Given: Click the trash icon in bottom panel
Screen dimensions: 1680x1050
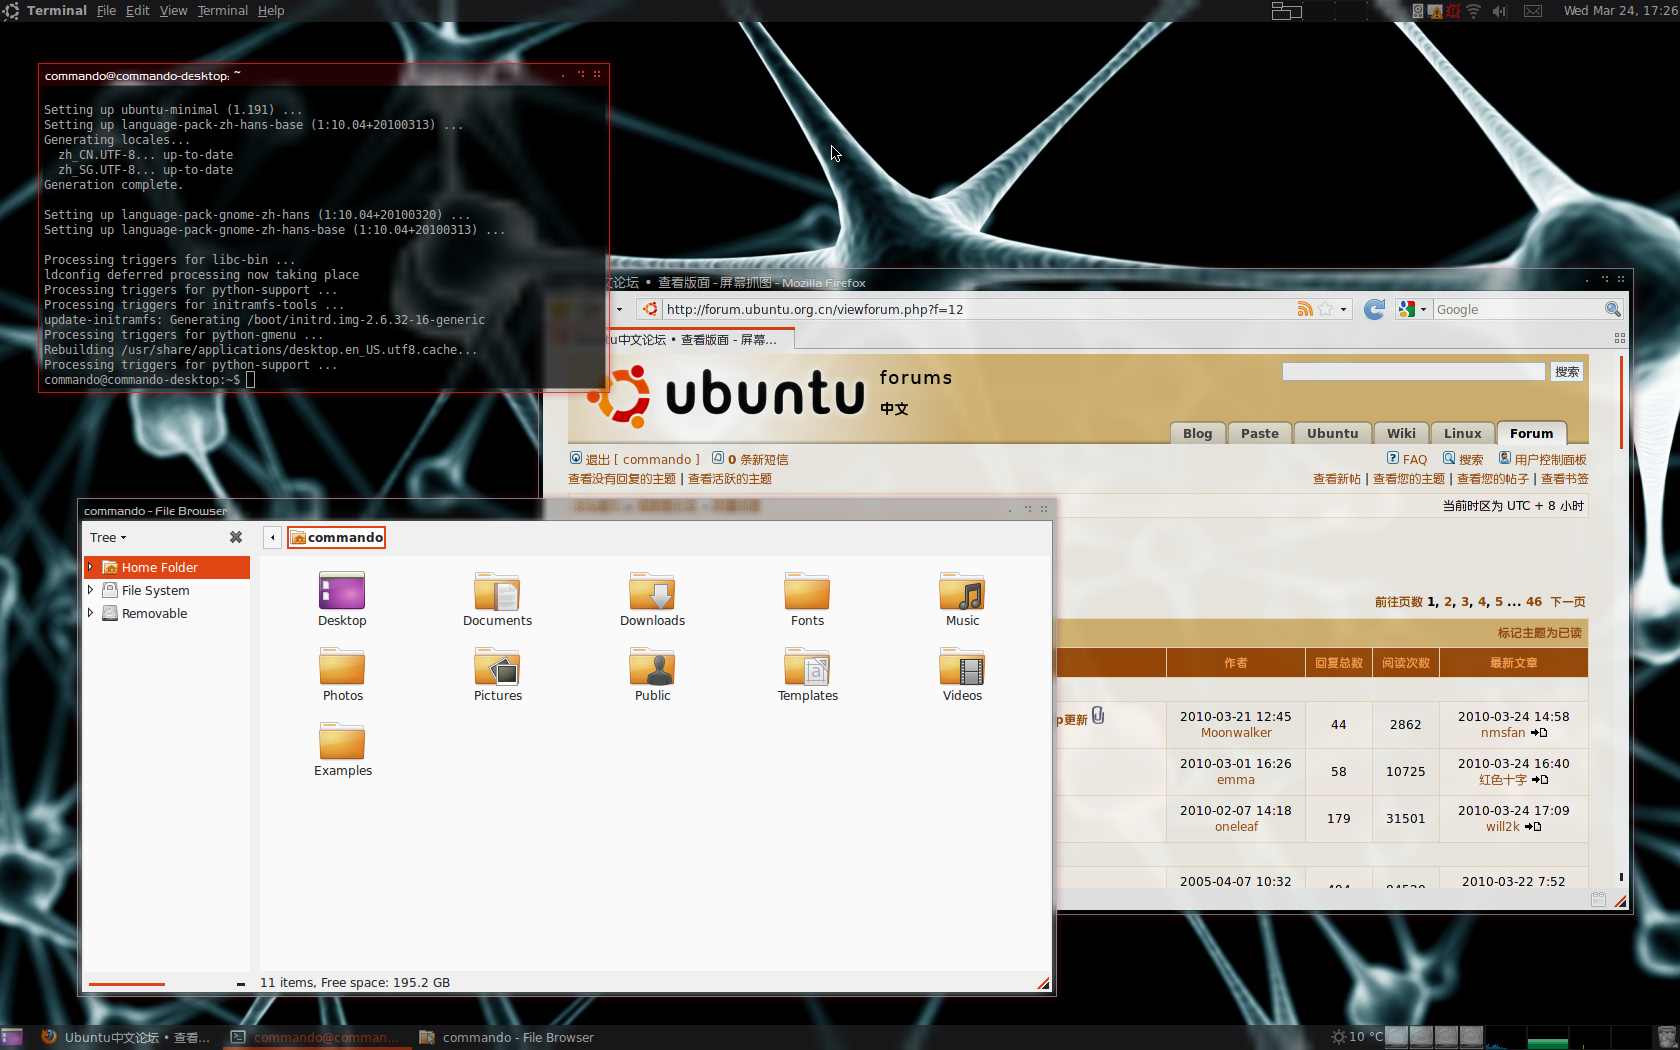Looking at the screenshot, I should (1666, 1037).
